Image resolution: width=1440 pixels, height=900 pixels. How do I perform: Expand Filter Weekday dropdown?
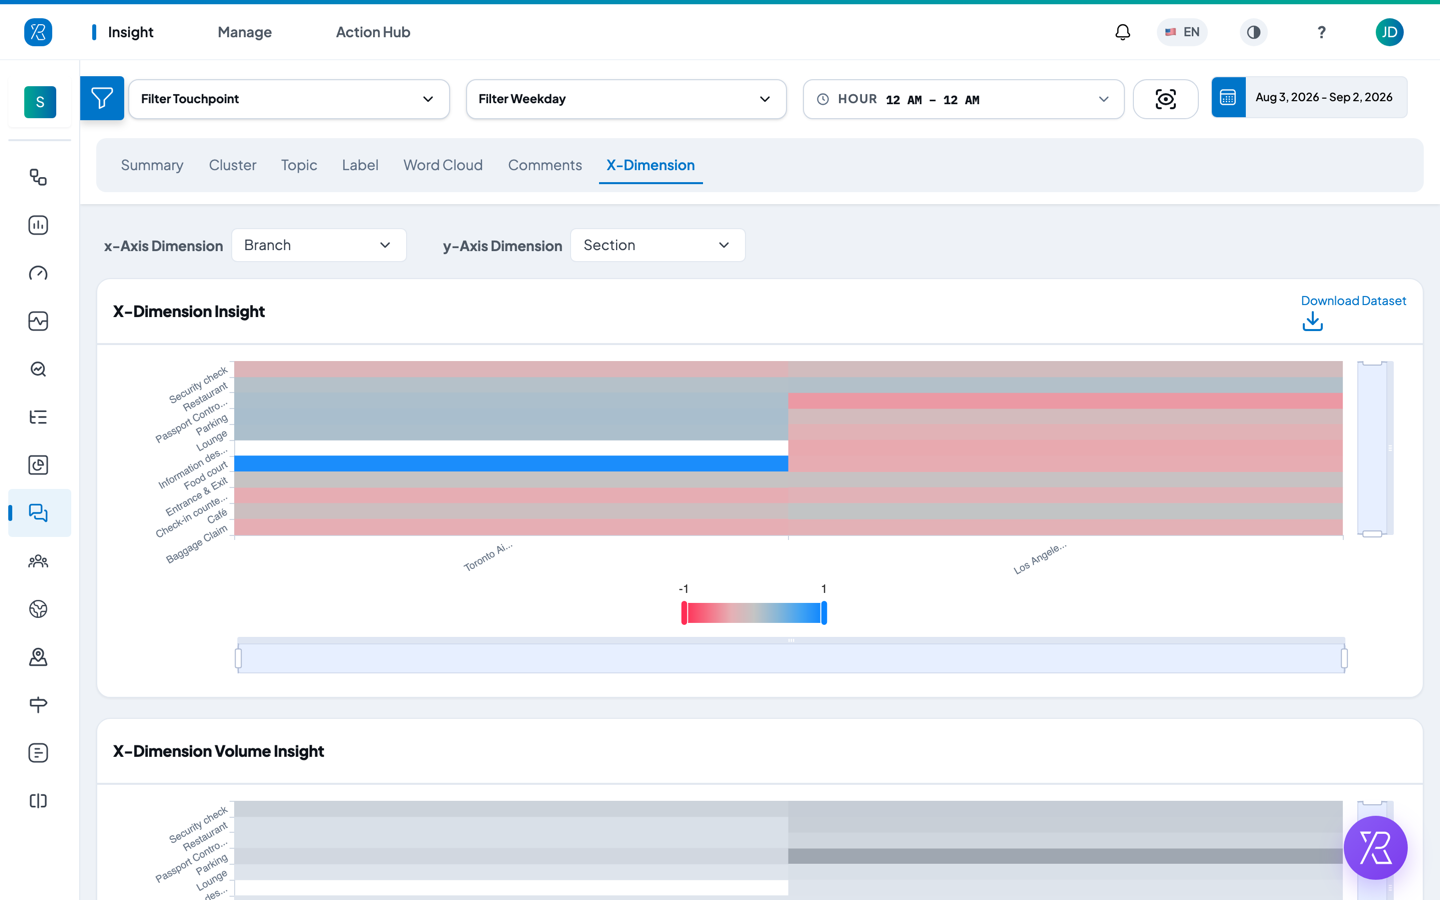point(626,99)
